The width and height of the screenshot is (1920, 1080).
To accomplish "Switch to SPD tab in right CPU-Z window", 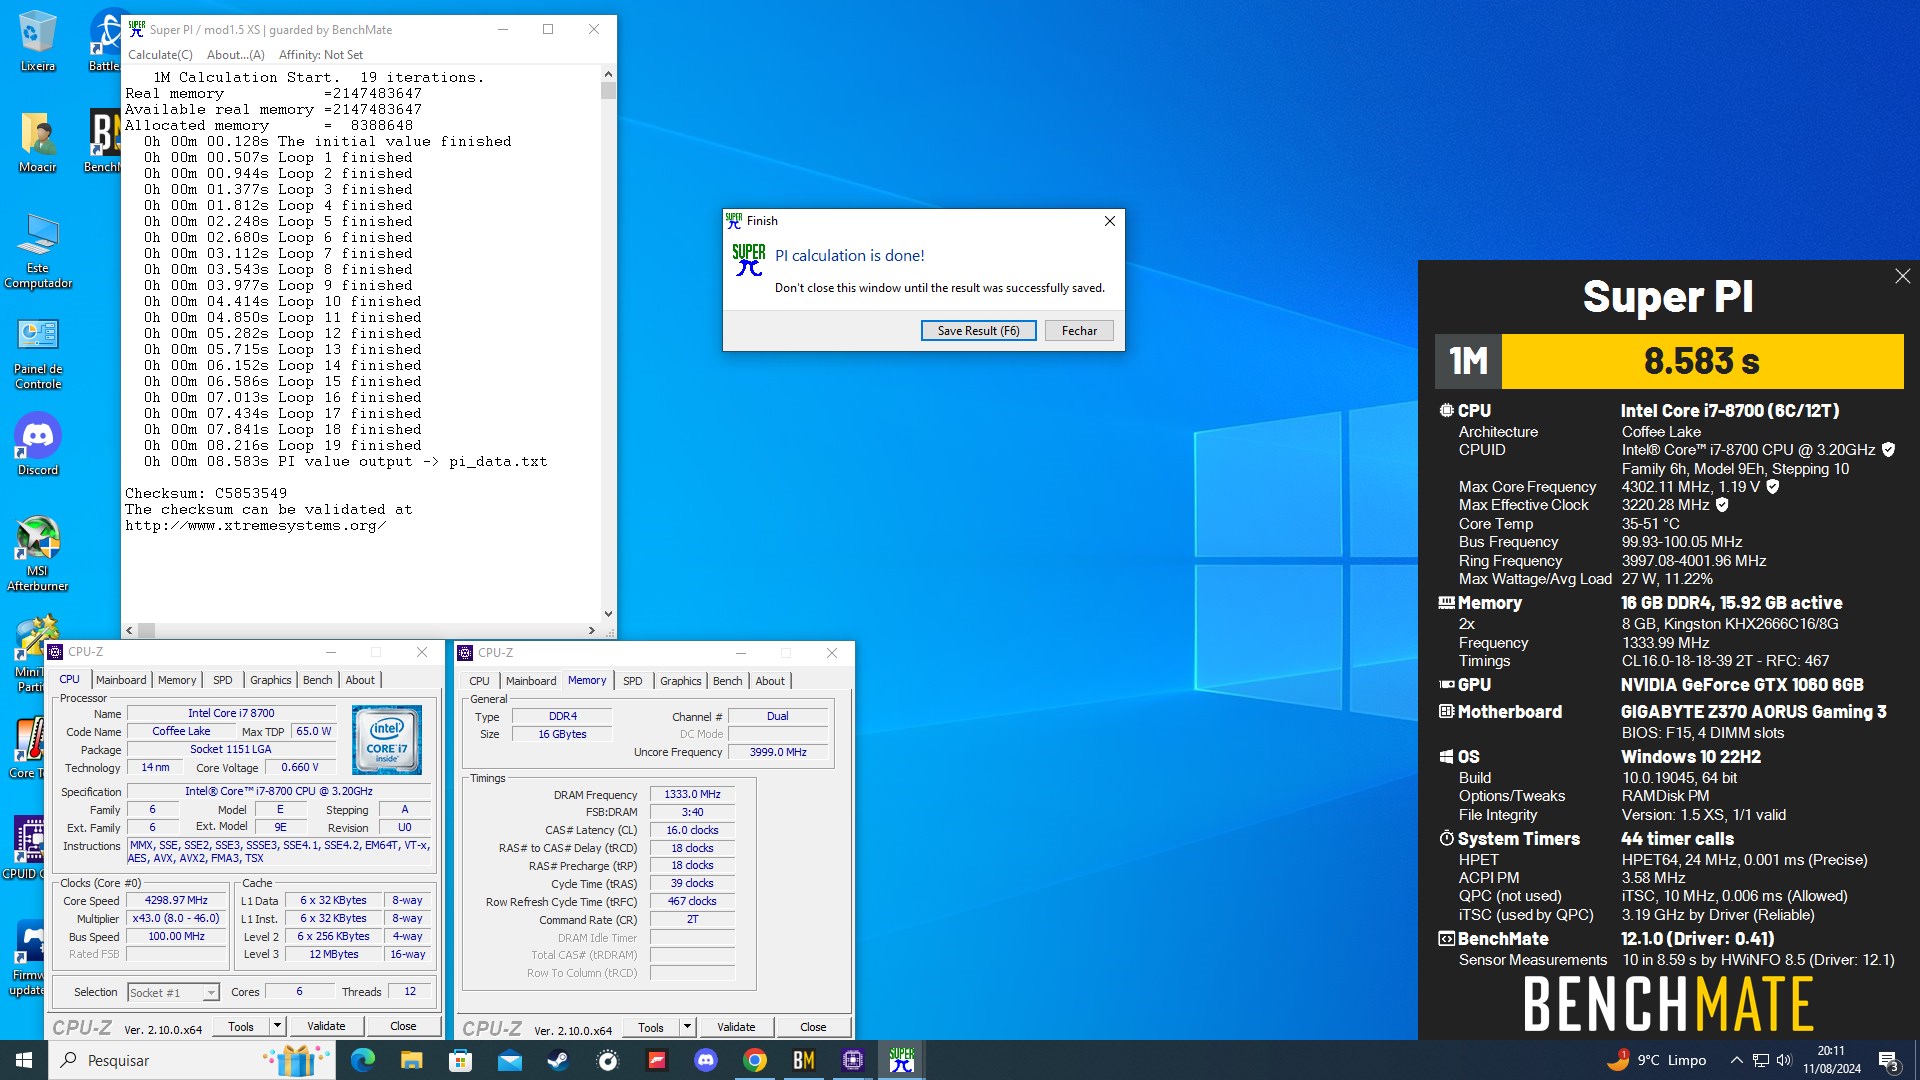I will tap(632, 681).
